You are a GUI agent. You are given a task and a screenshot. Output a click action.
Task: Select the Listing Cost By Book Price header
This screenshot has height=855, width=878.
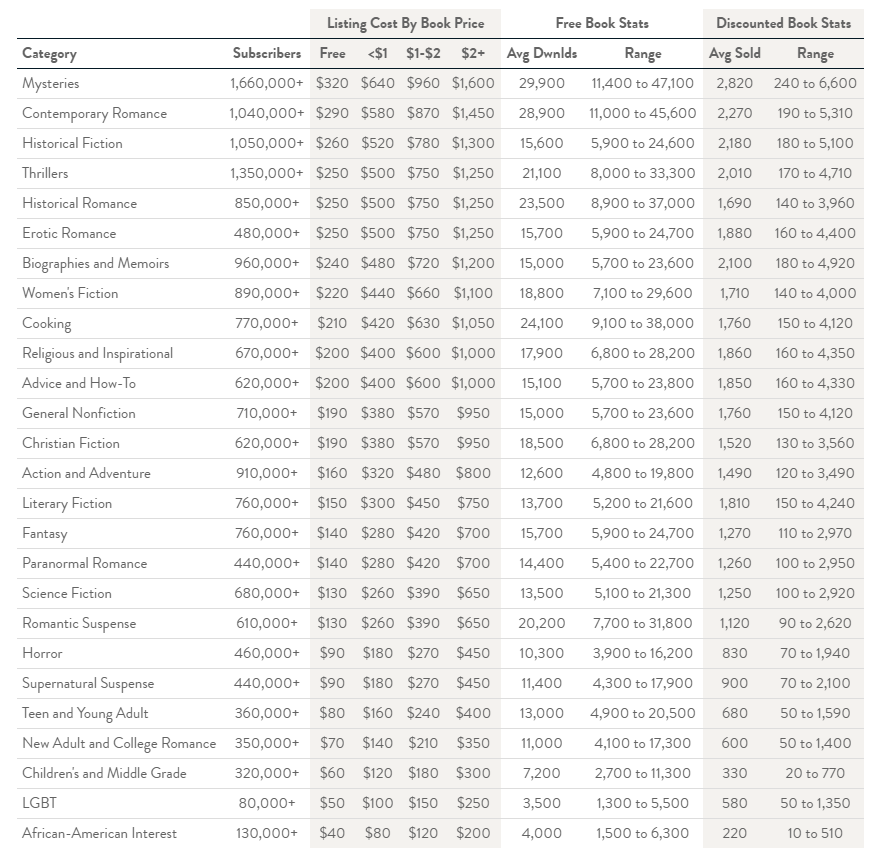[405, 24]
